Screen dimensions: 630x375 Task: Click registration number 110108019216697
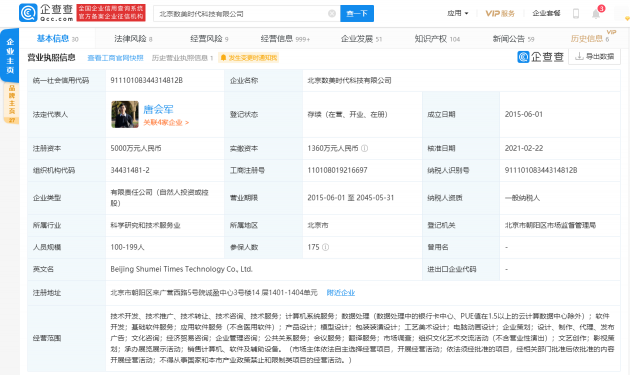point(338,170)
